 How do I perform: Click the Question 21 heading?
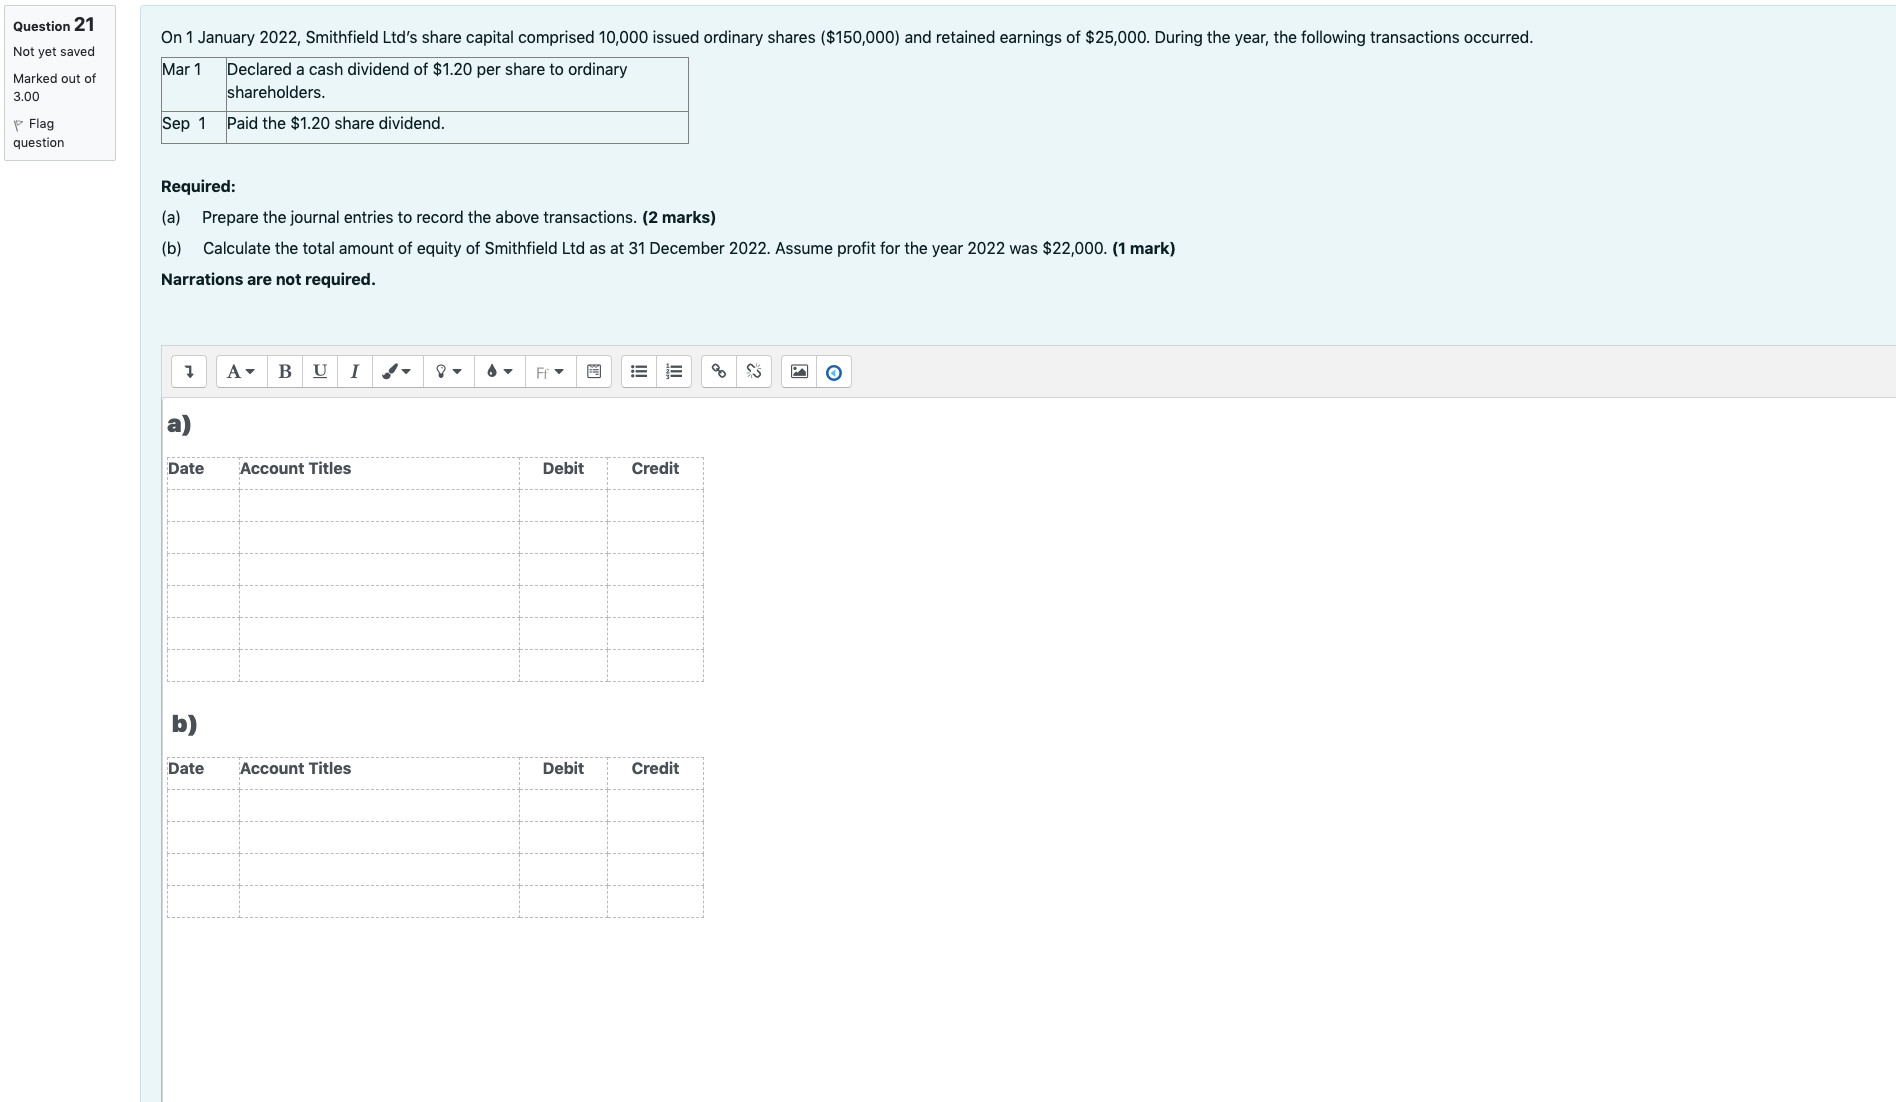[x=51, y=25]
